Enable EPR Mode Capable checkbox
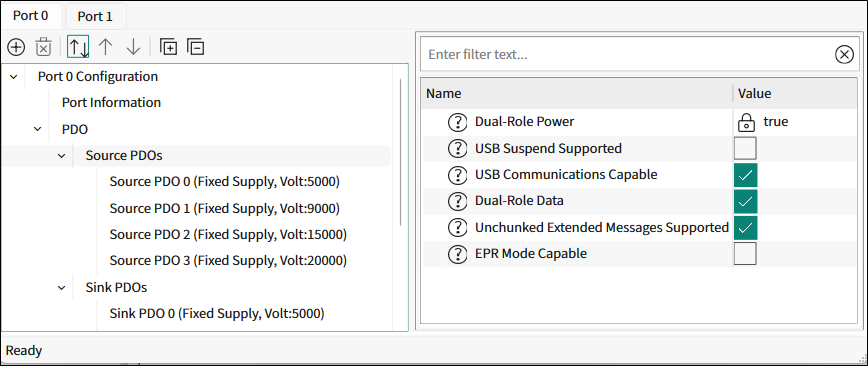868x366 pixels. point(745,254)
